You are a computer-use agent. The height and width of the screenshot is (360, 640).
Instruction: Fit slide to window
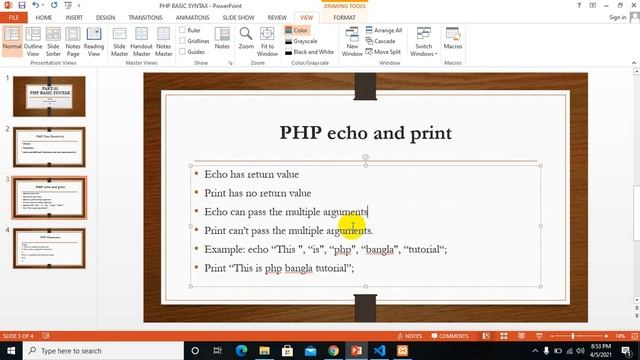pos(267,41)
